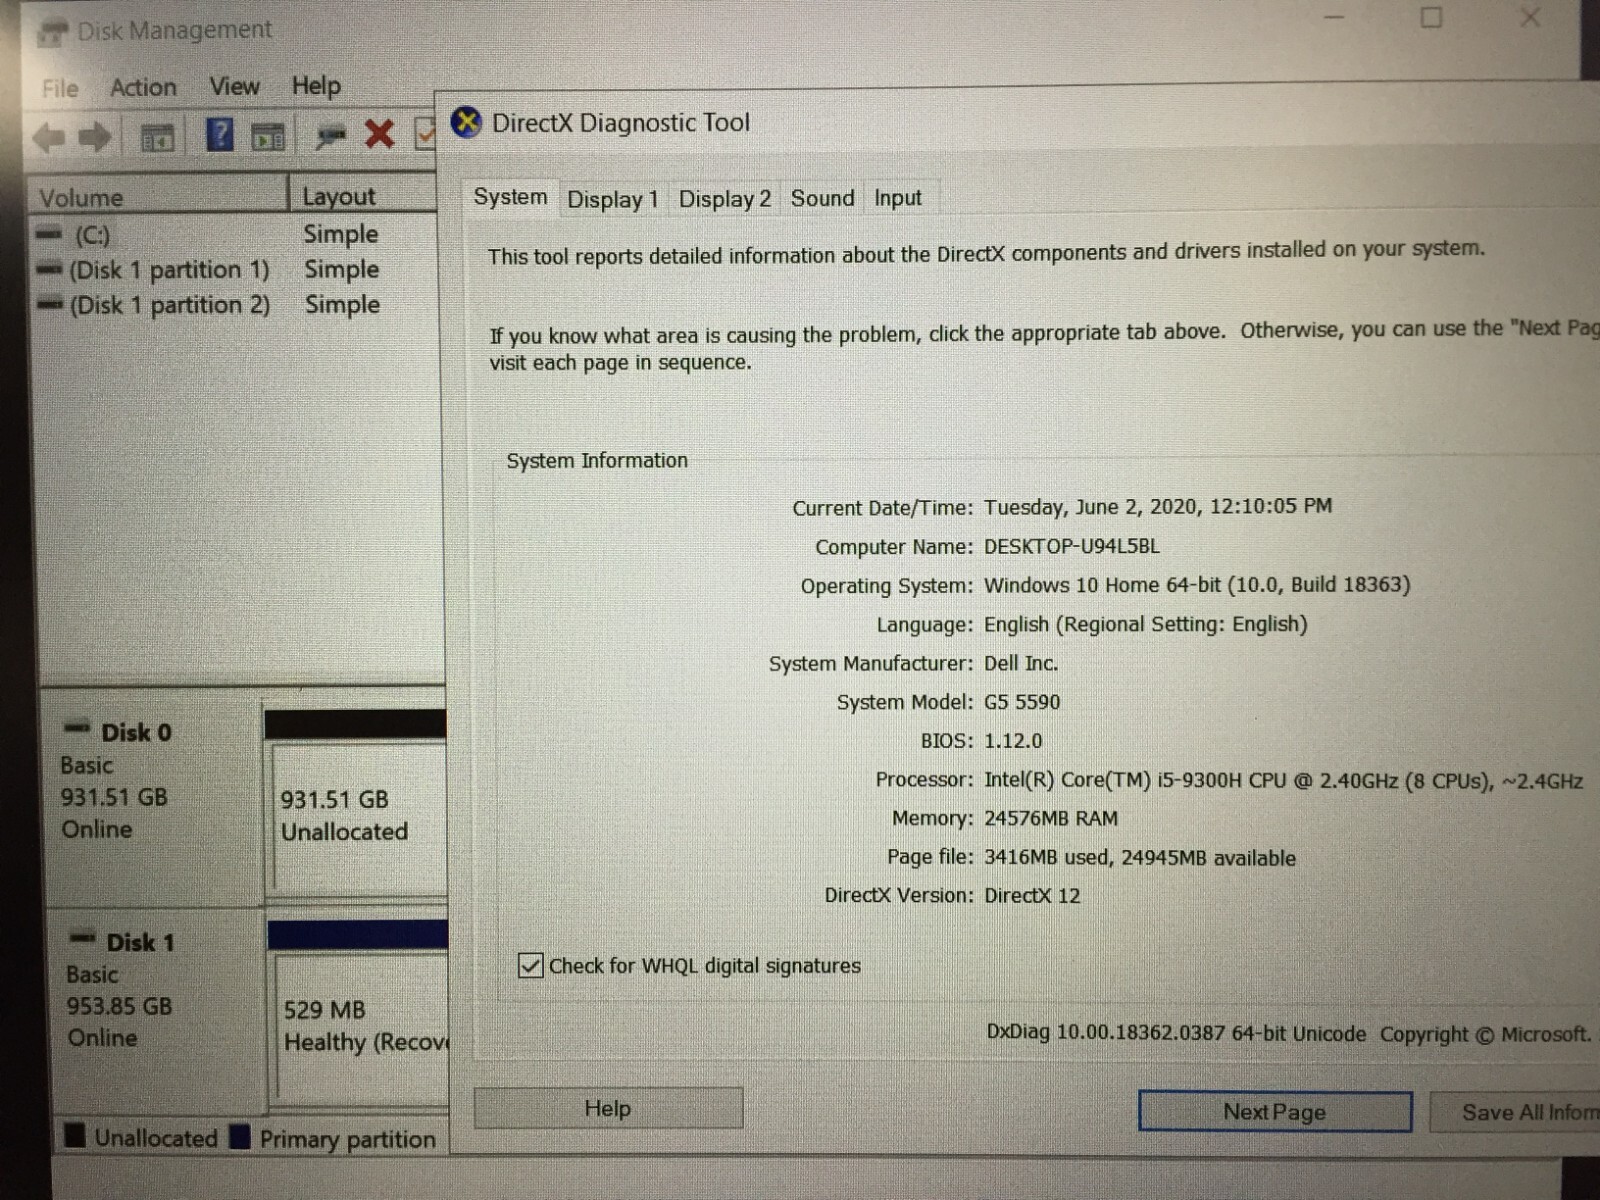Screen dimensions: 1600x1200
Task: Click the blue Help question-mark toolbar icon
Action: [219, 134]
